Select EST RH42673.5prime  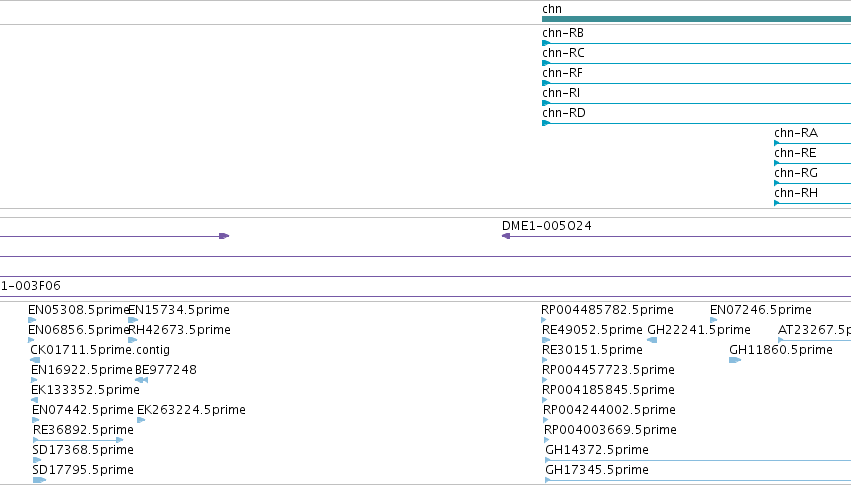tap(180, 330)
